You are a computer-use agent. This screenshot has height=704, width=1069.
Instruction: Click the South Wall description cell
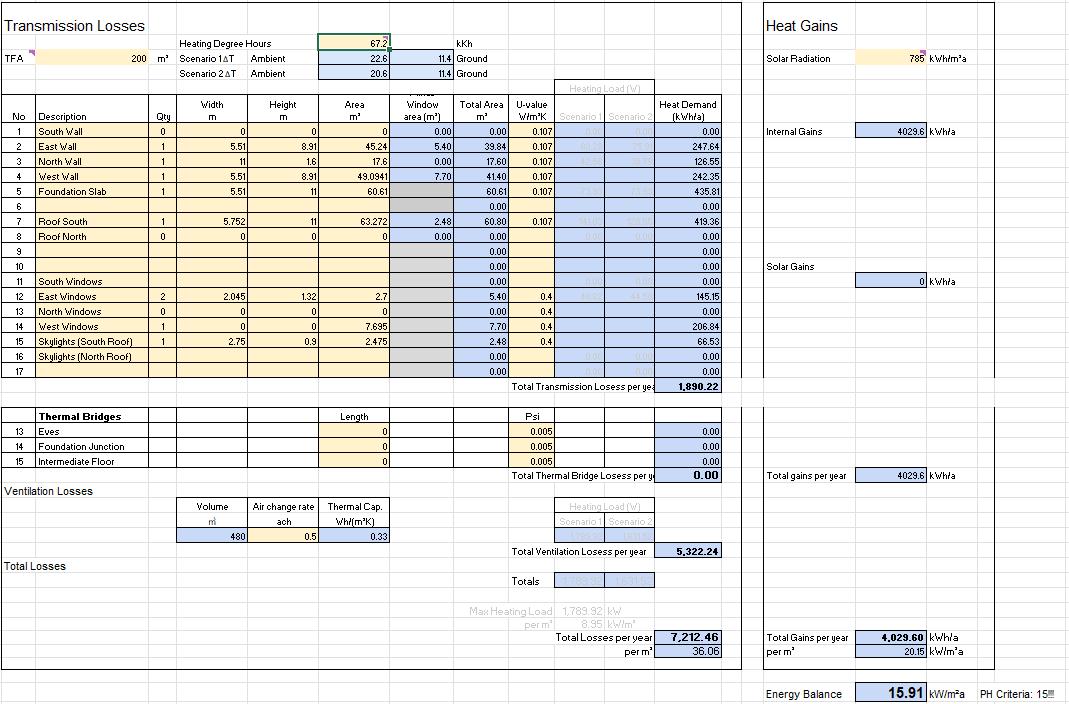click(x=92, y=132)
